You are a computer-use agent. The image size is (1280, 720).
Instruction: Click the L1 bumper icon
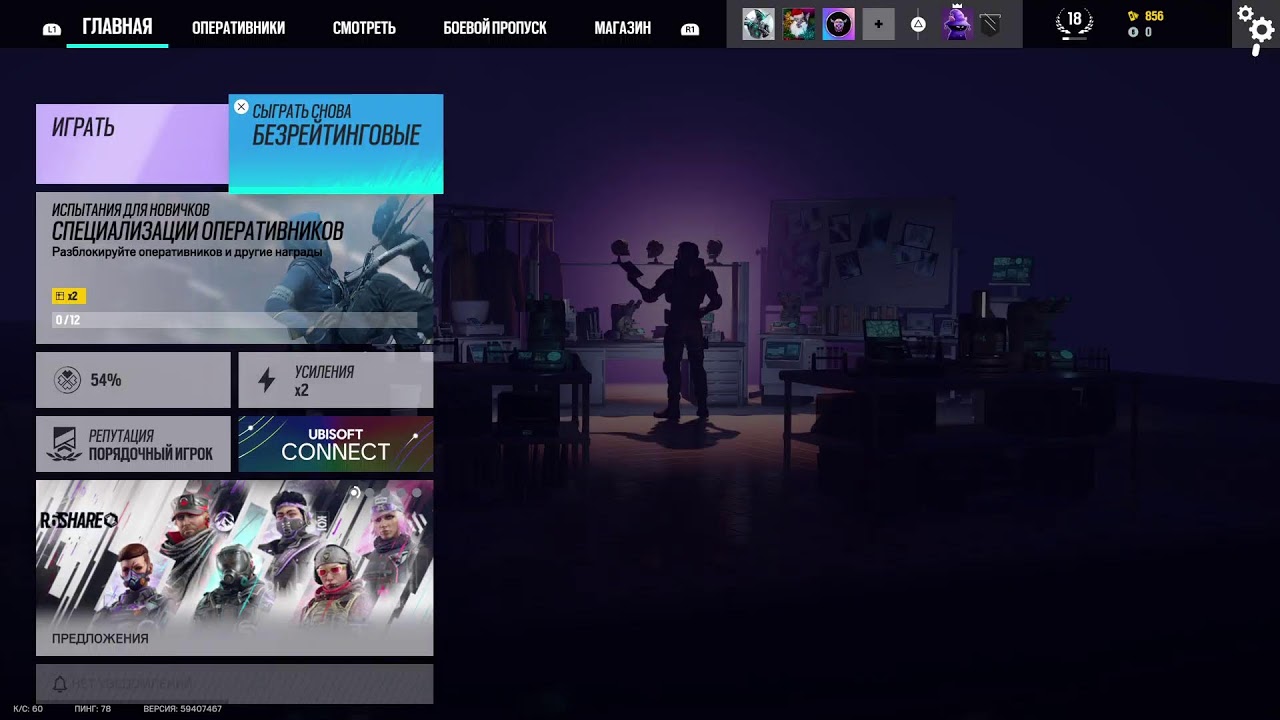pos(51,30)
